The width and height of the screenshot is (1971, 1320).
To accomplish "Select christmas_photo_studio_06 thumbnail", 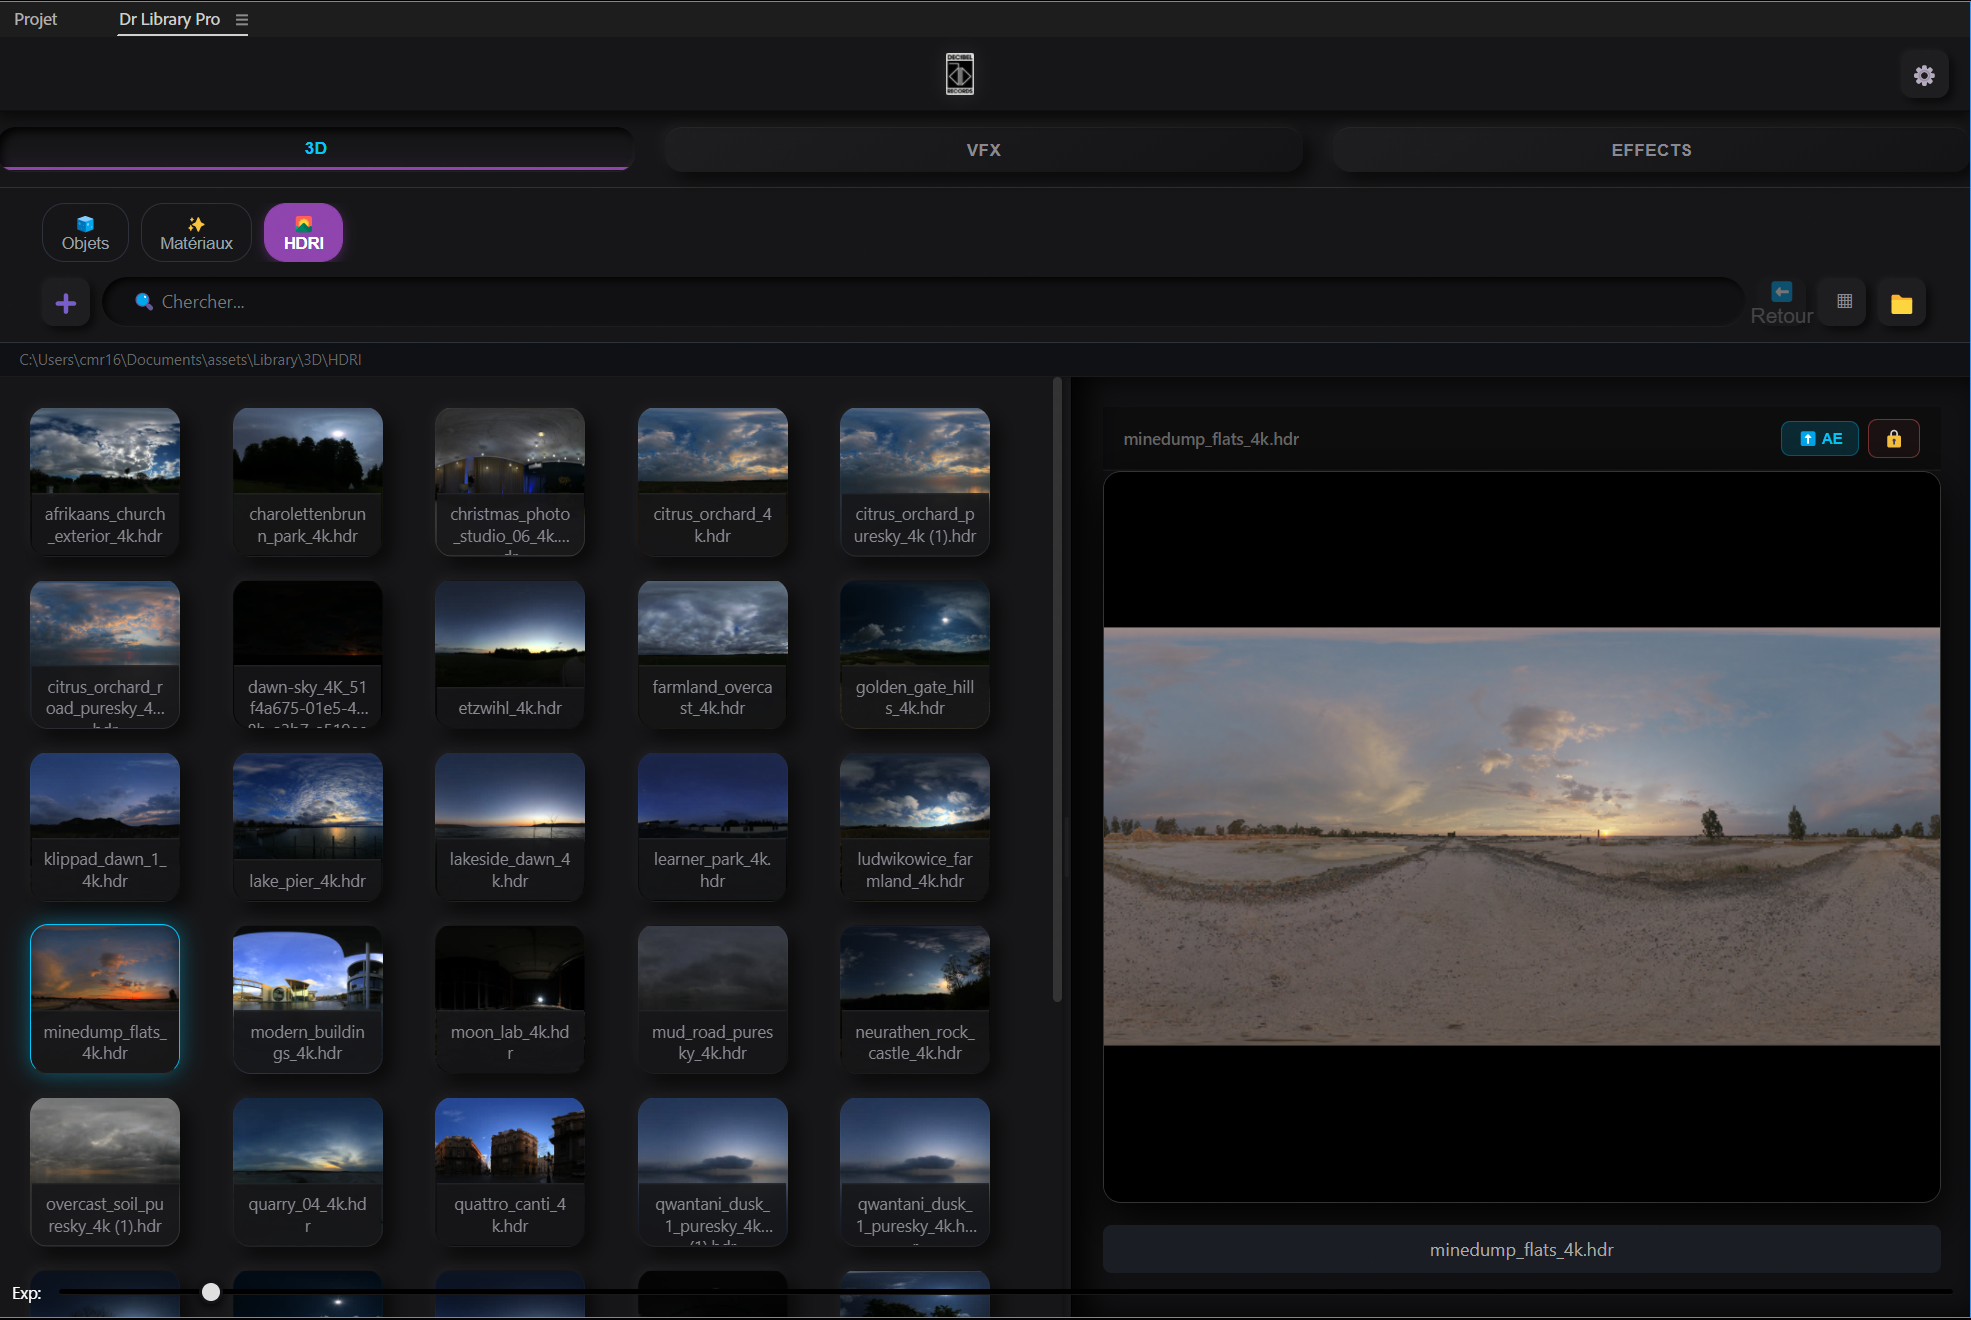I will 510,481.
